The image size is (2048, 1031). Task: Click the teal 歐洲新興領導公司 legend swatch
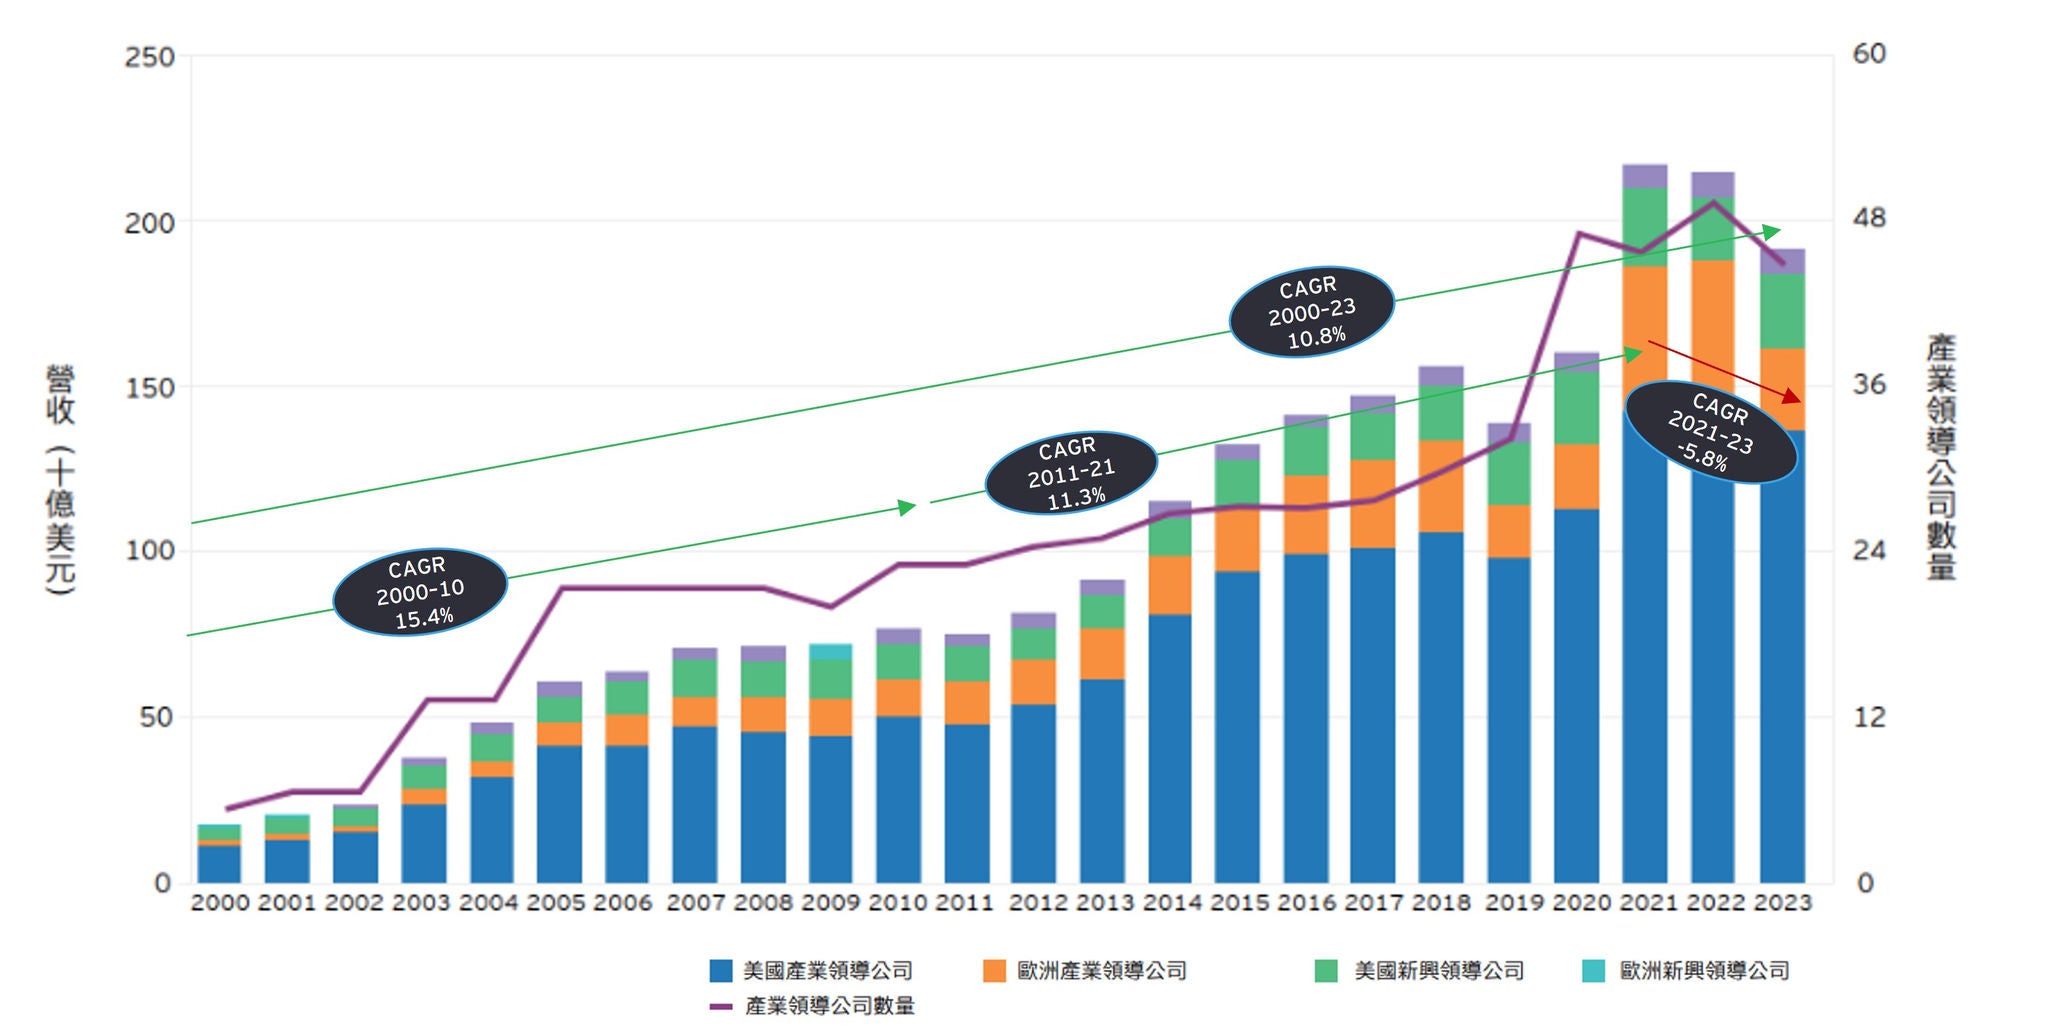click(x=1594, y=970)
